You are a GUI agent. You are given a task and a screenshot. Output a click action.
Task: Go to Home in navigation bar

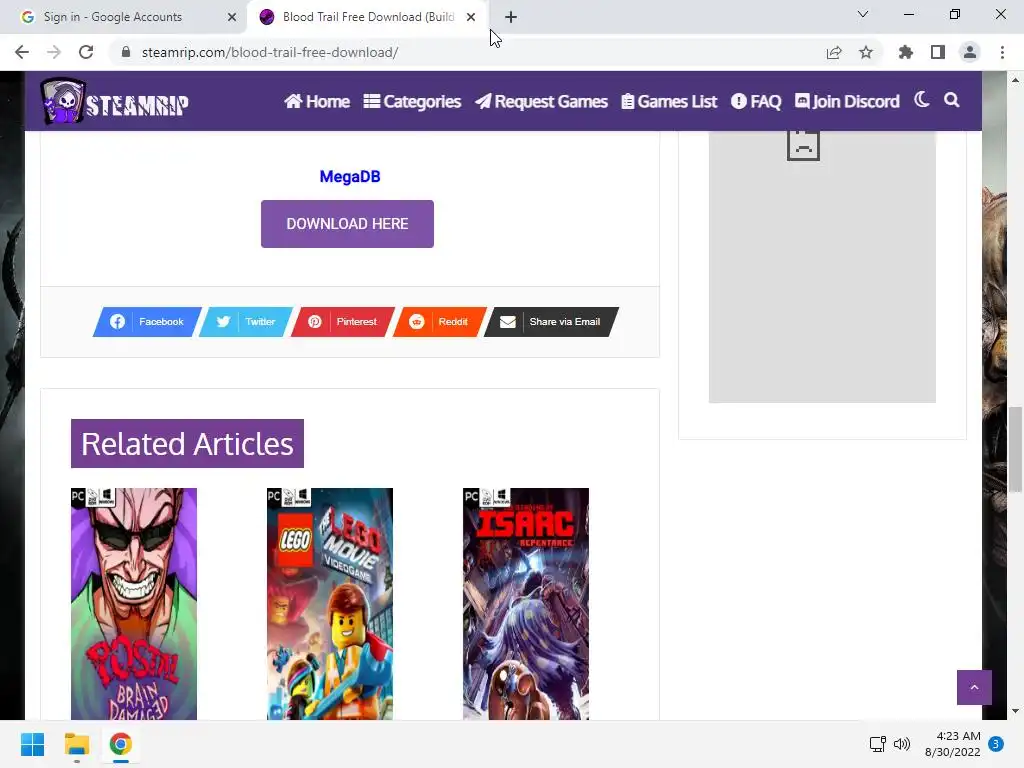click(317, 101)
